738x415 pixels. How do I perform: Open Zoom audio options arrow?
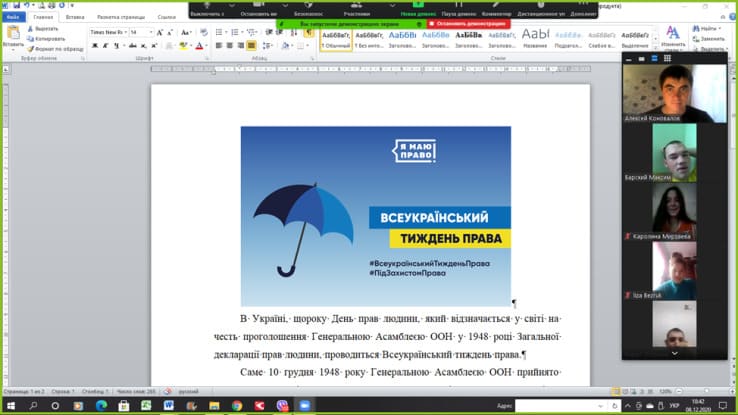click(x=232, y=5)
